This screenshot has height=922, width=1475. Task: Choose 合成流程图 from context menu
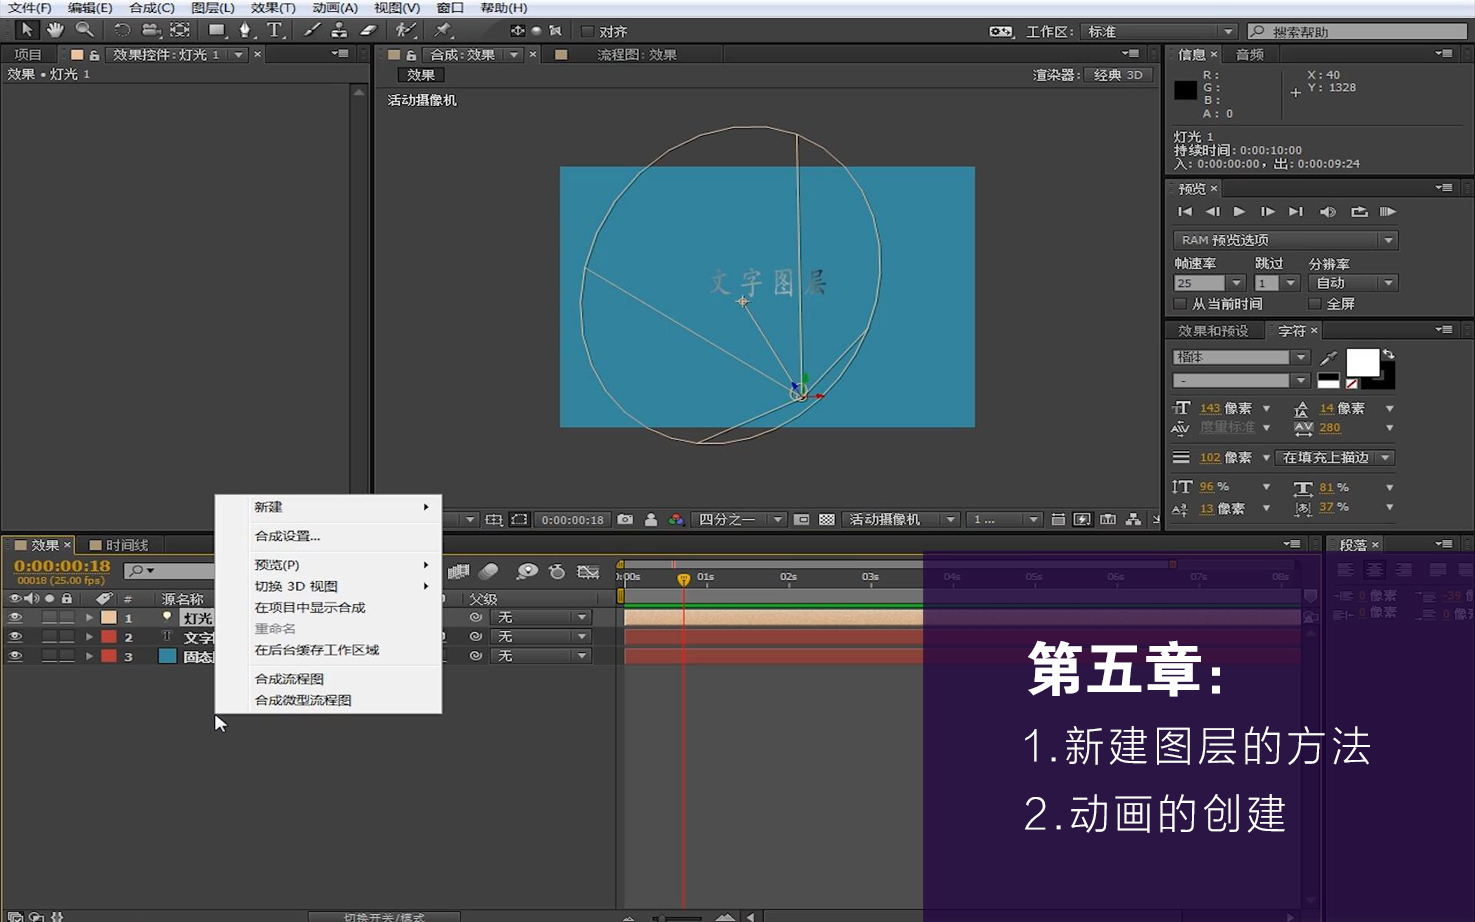[x=328, y=679]
